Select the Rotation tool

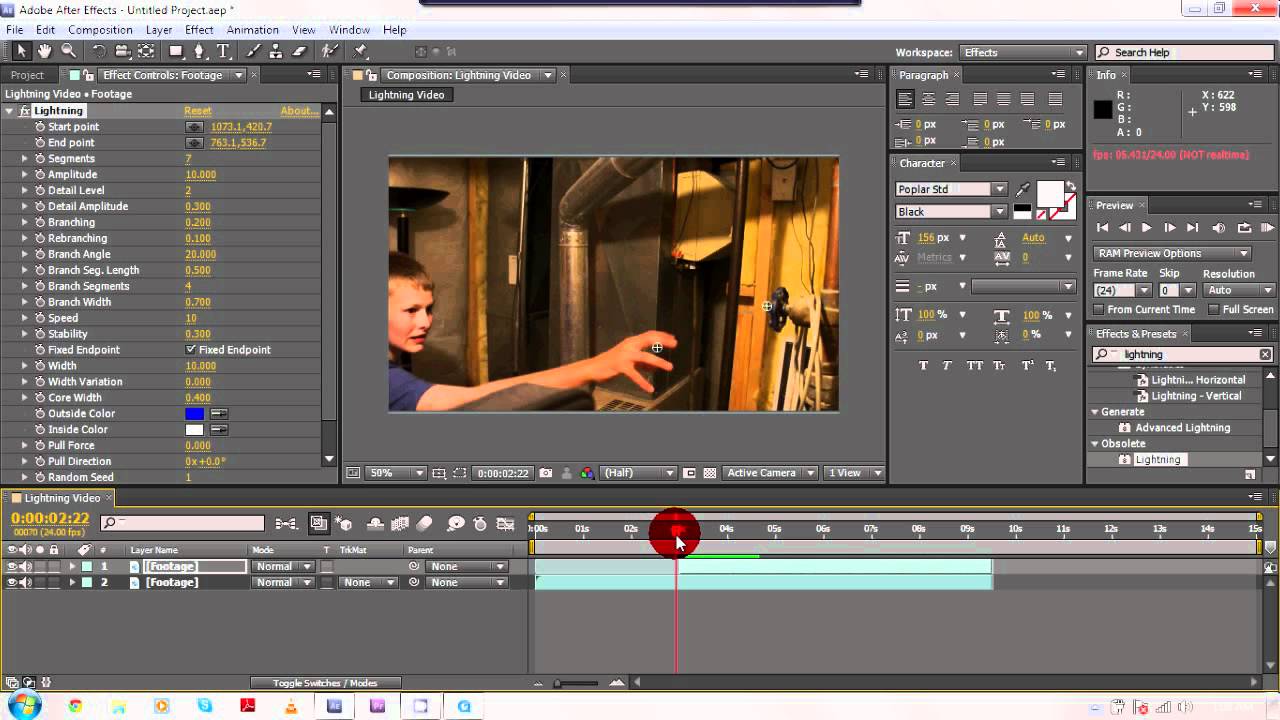(99, 51)
